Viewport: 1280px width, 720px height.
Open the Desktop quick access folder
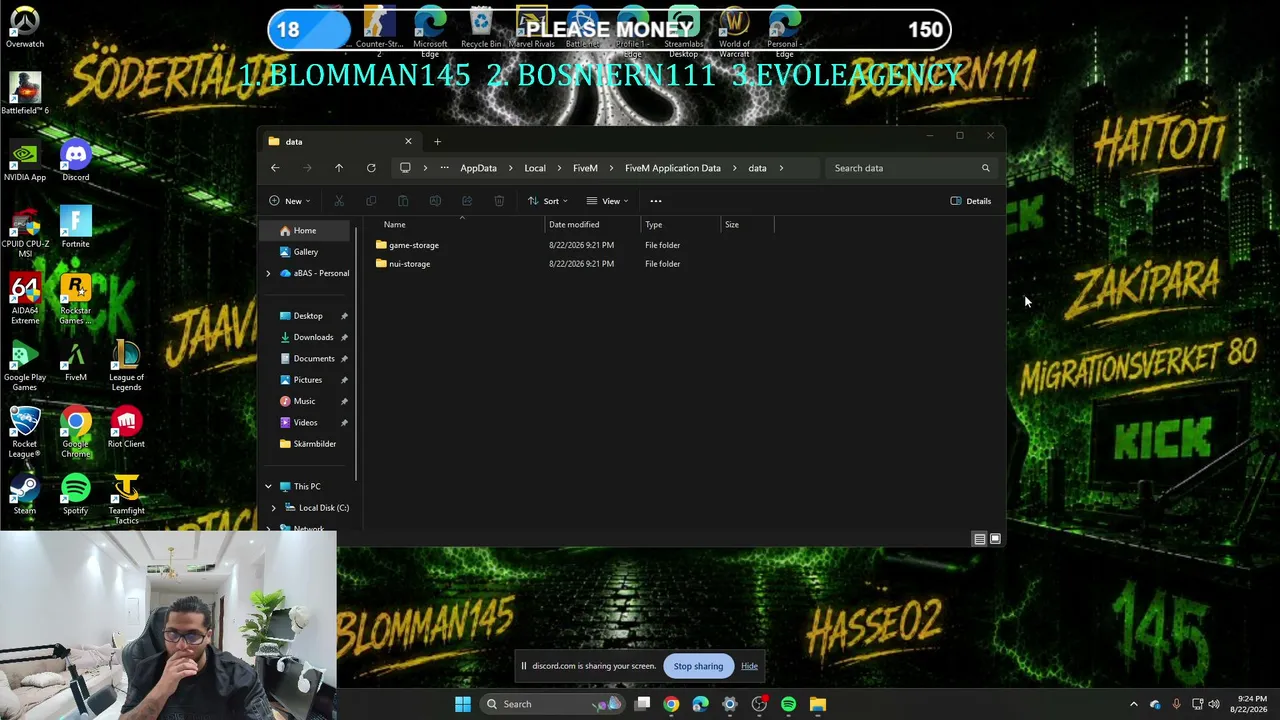tap(308, 316)
